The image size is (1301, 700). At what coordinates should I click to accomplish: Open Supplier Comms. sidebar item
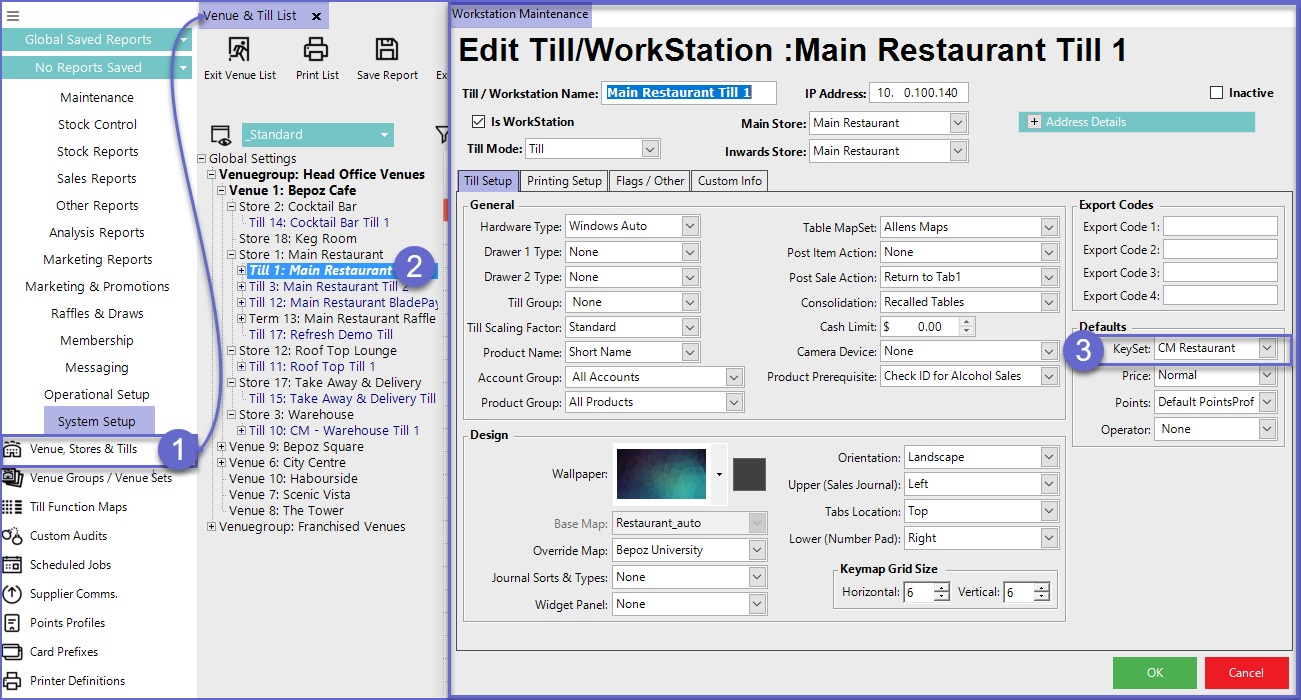pos(73,594)
